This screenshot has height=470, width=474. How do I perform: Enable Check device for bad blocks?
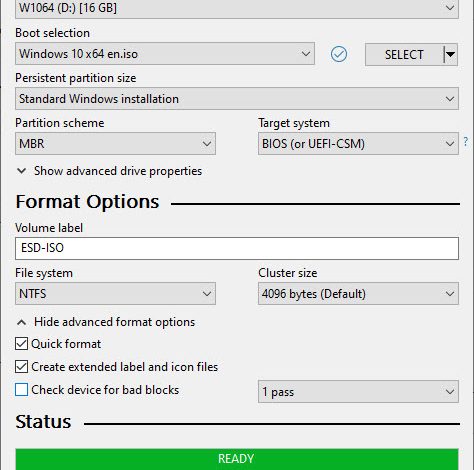[x=21, y=390]
